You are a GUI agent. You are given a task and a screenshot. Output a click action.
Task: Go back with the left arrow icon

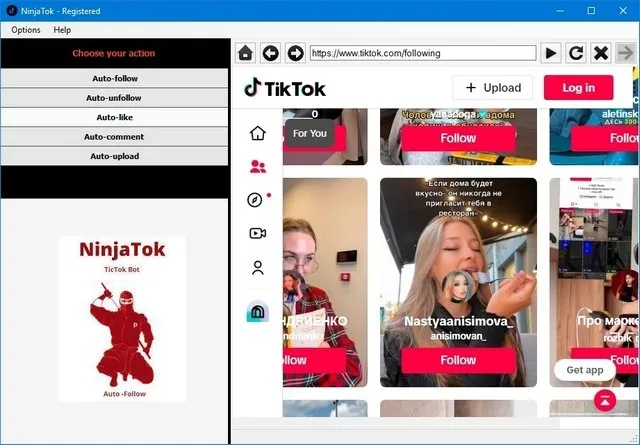point(270,53)
